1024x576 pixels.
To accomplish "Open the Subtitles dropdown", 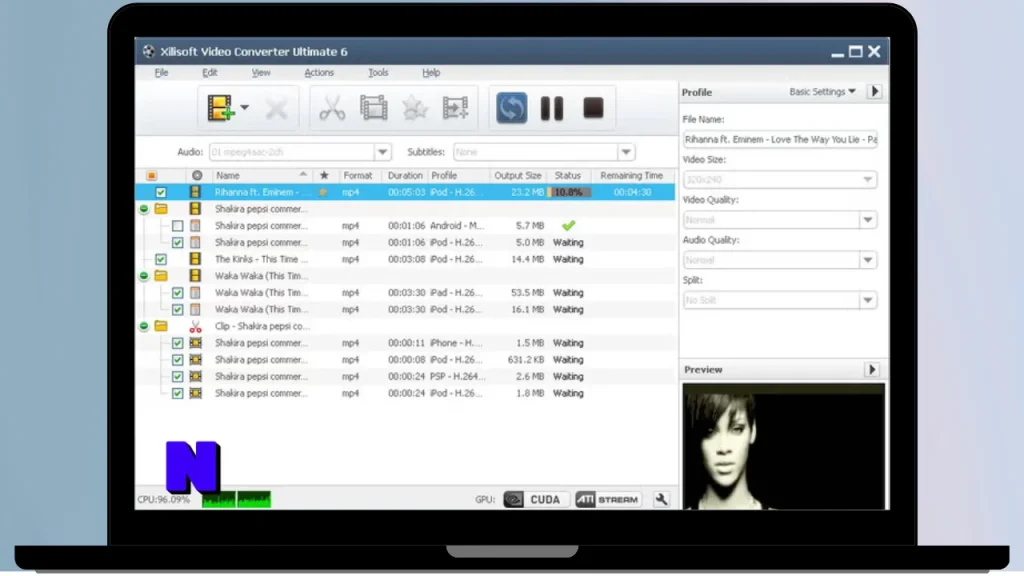I will coord(626,152).
